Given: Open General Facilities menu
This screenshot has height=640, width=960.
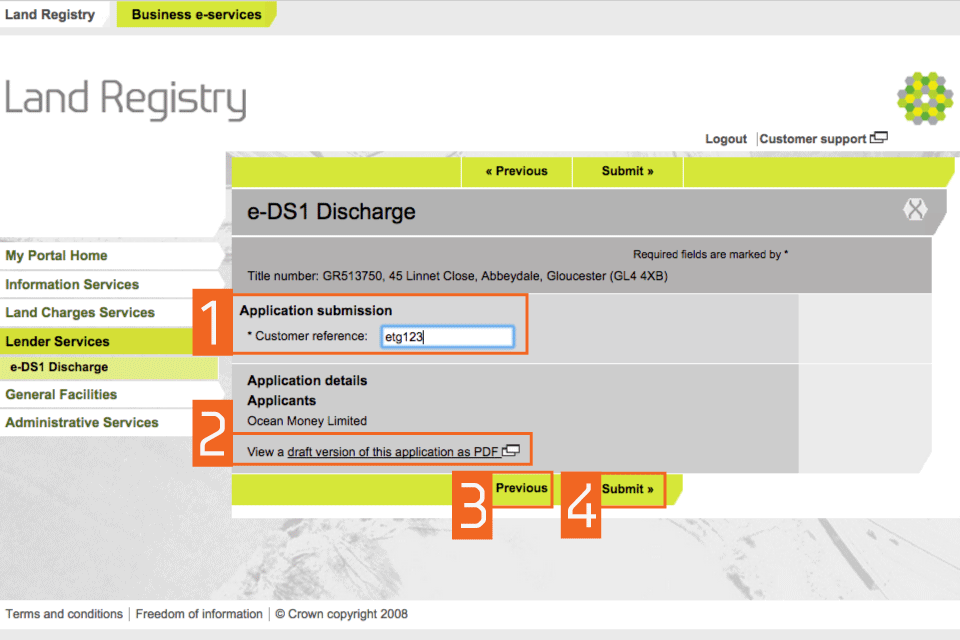Looking at the screenshot, I should tap(61, 394).
